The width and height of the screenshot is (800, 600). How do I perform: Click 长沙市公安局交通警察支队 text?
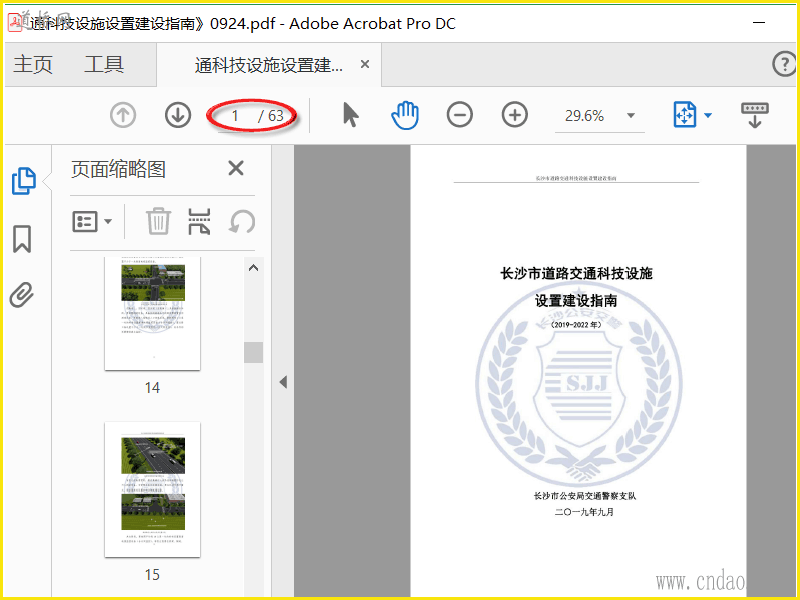tap(585, 496)
